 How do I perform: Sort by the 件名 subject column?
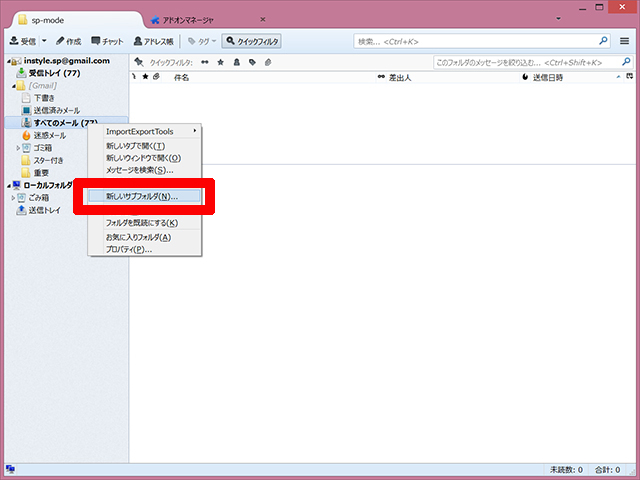pyautogui.click(x=269, y=77)
